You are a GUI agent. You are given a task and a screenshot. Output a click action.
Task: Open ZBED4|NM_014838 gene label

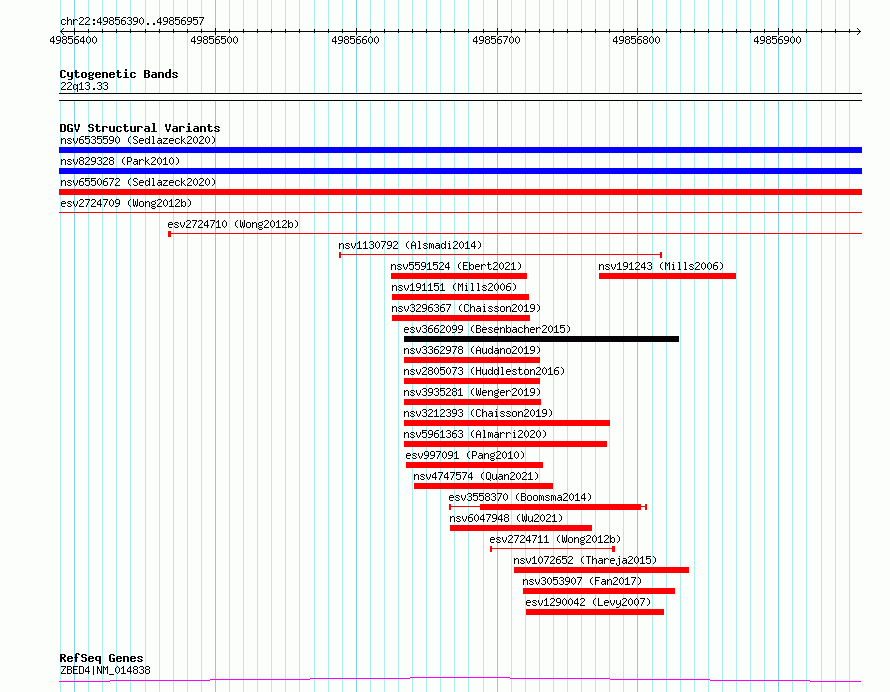click(x=105, y=670)
